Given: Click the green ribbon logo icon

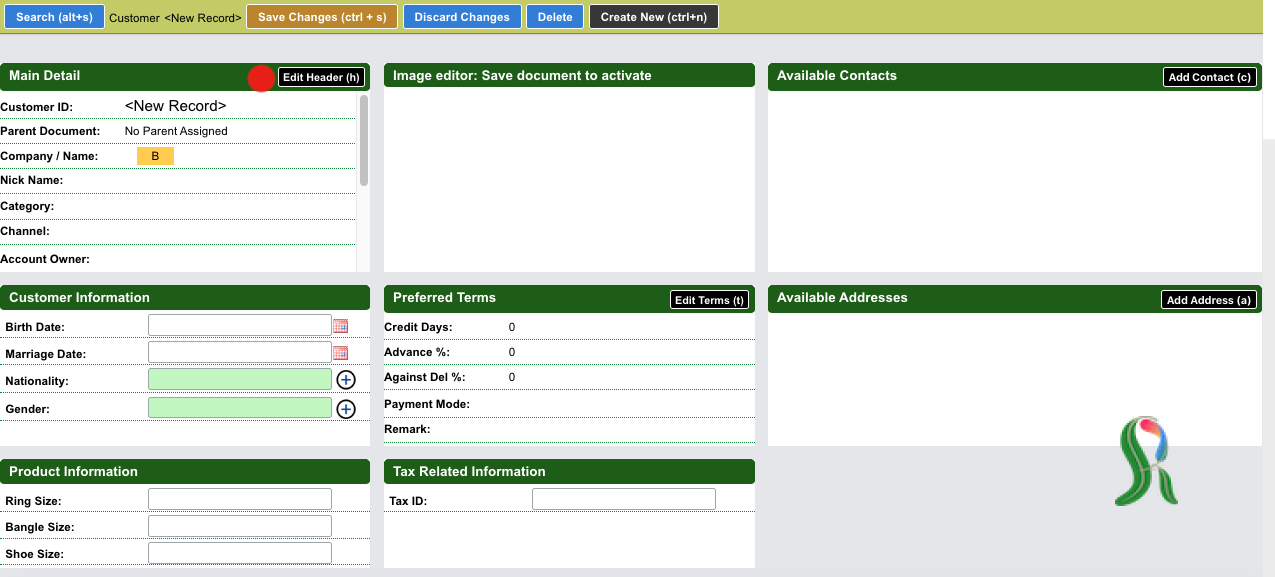Looking at the screenshot, I should pos(1147,461).
